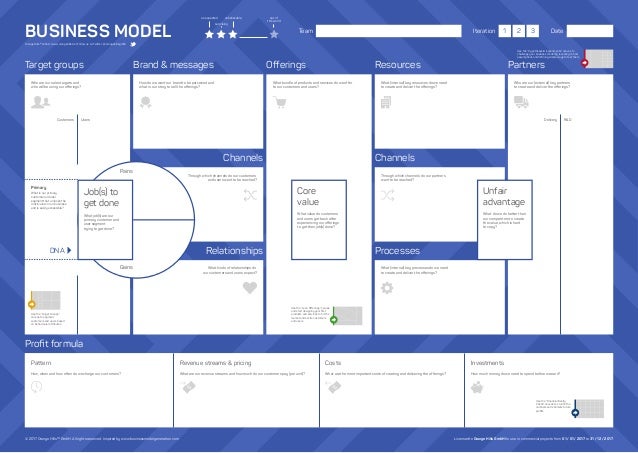
Task: Click the BUSINESS MODEL title
Action: click(98, 31)
